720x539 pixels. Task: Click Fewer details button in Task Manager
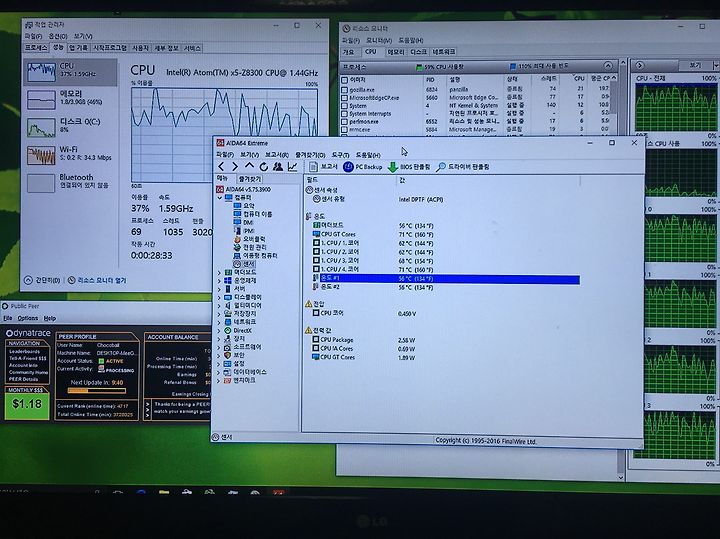[x=42, y=280]
